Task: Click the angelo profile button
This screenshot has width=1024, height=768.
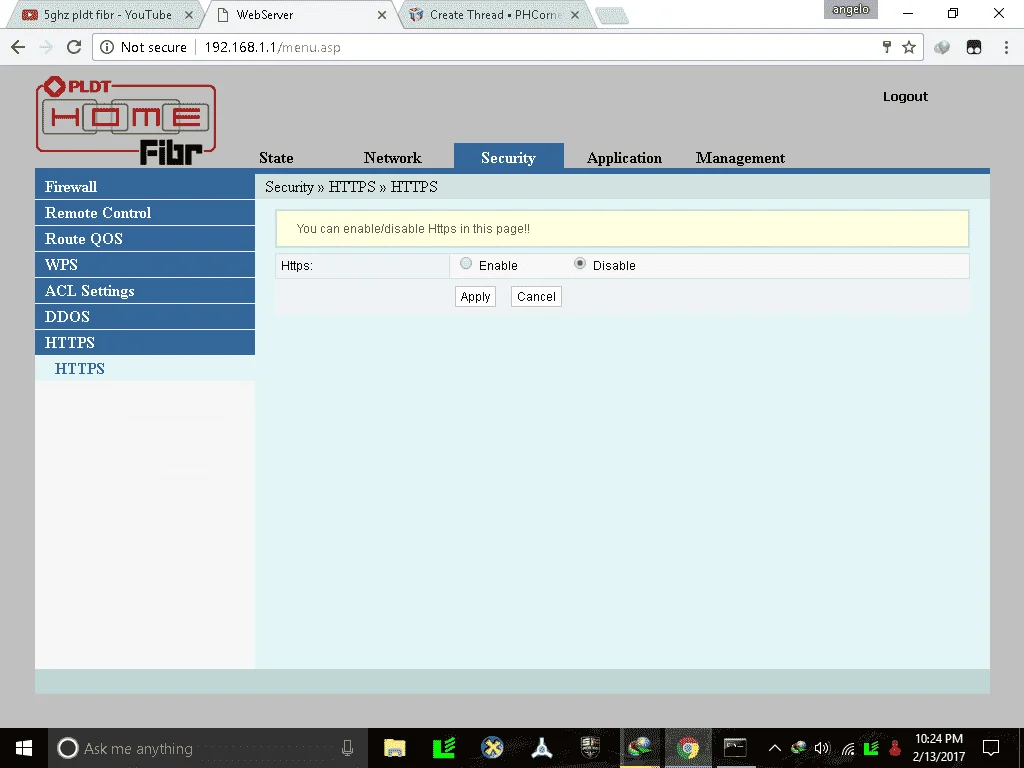Action: [x=850, y=9]
